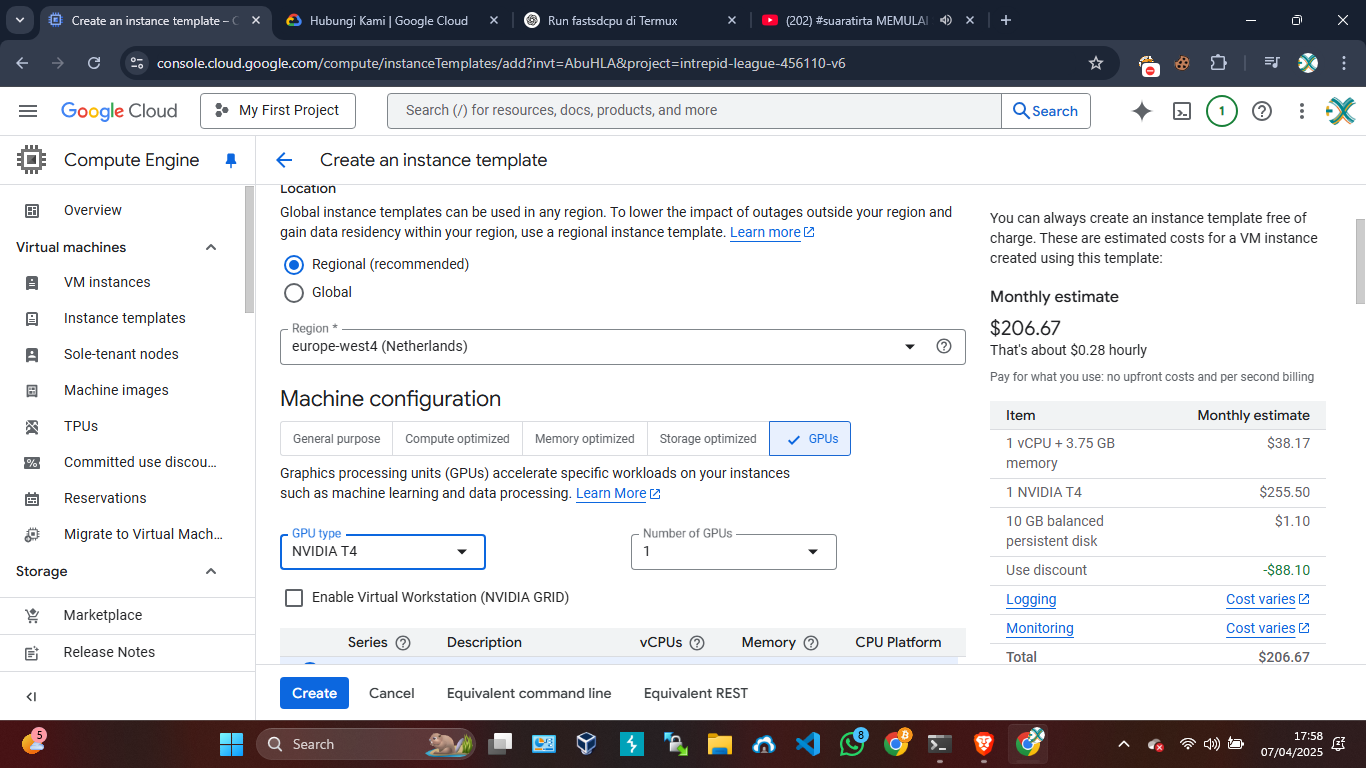Image resolution: width=1366 pixels, height=768 pixels.
Task: Click the Series column help icon
Action: point(403,643)
